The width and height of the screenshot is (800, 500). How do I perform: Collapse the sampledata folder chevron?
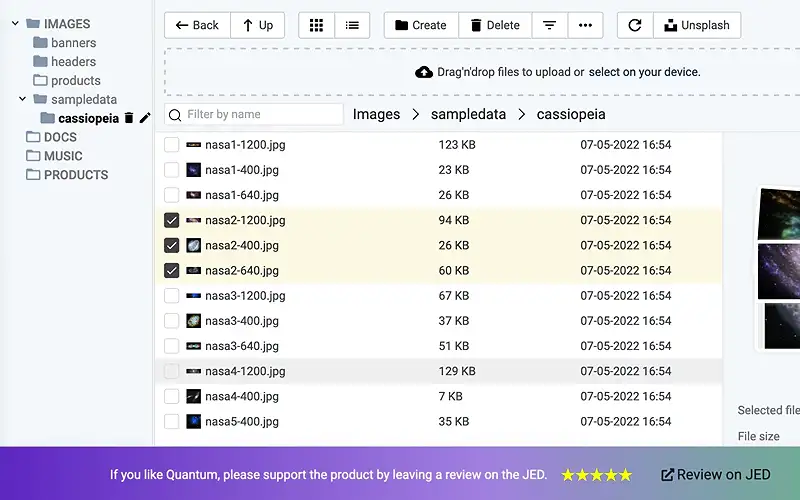[x=22, y=99]
